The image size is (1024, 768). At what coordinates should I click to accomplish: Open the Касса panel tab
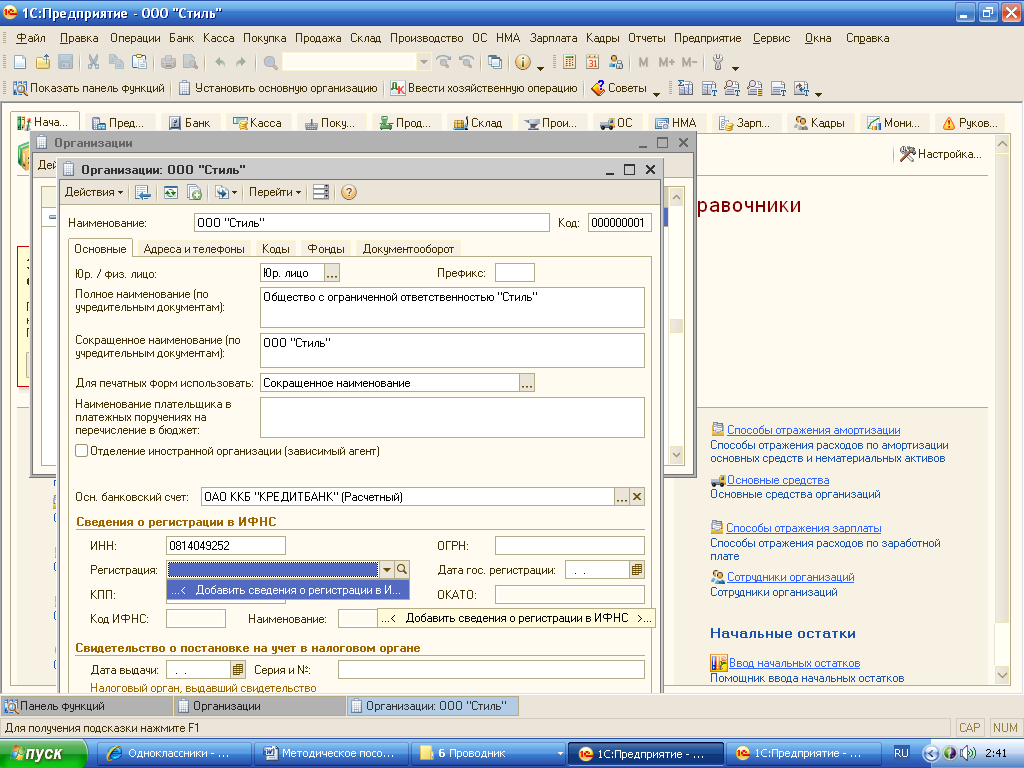pos(257,123)
